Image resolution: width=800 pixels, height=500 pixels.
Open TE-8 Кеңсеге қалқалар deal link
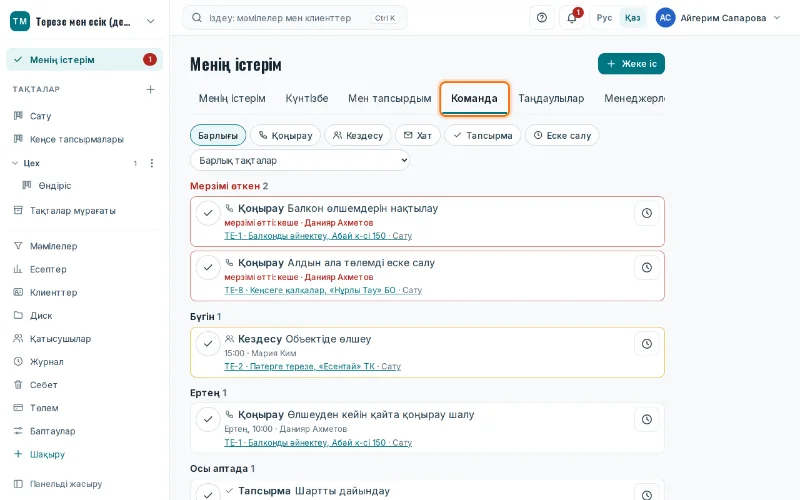pos(323,290)
